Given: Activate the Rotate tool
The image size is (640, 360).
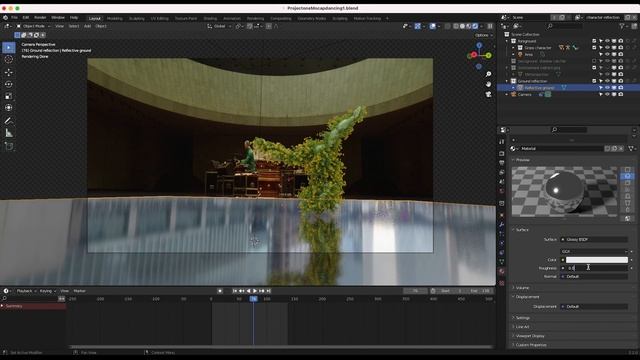Looking at the screenshot, I should [x=9, y=84].
